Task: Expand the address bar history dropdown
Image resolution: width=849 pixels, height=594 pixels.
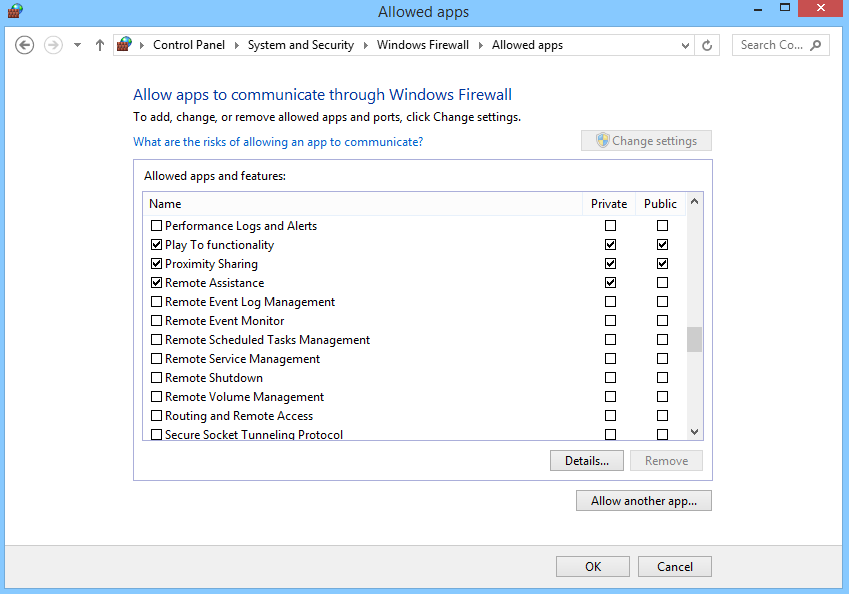Action: (x=685, y=45)
